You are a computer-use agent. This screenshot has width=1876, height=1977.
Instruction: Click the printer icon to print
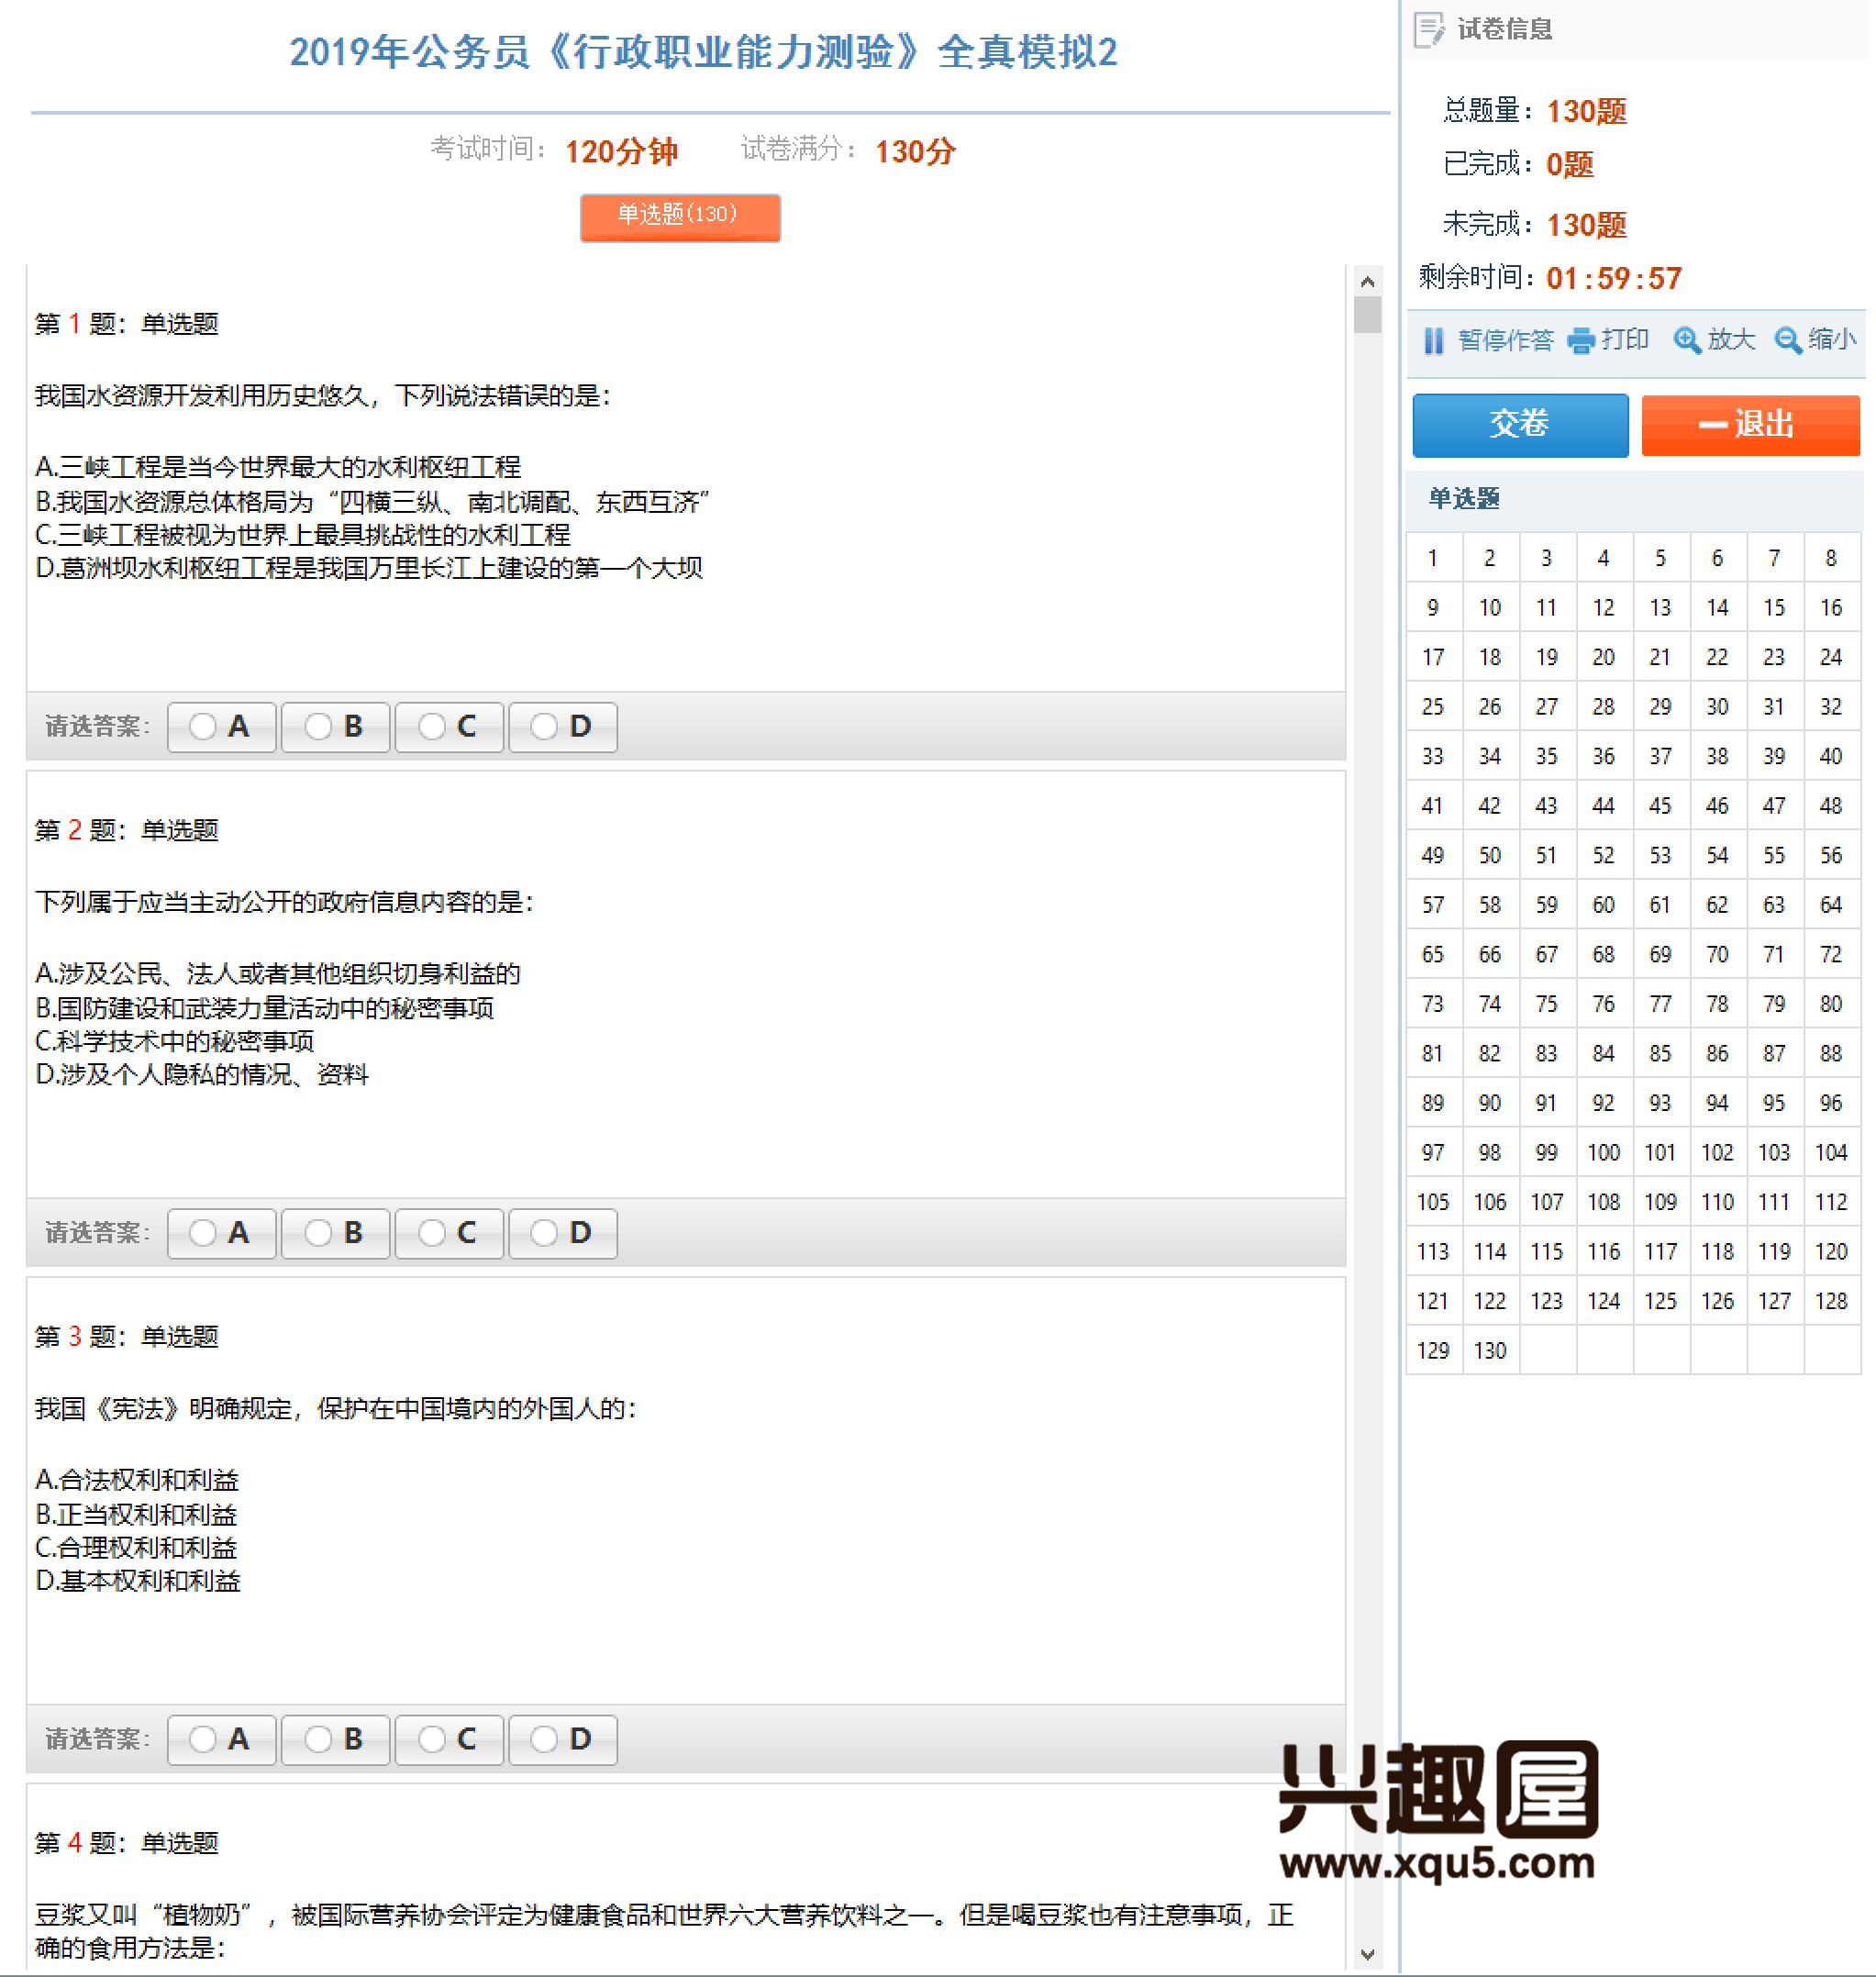pos(1581,341)
